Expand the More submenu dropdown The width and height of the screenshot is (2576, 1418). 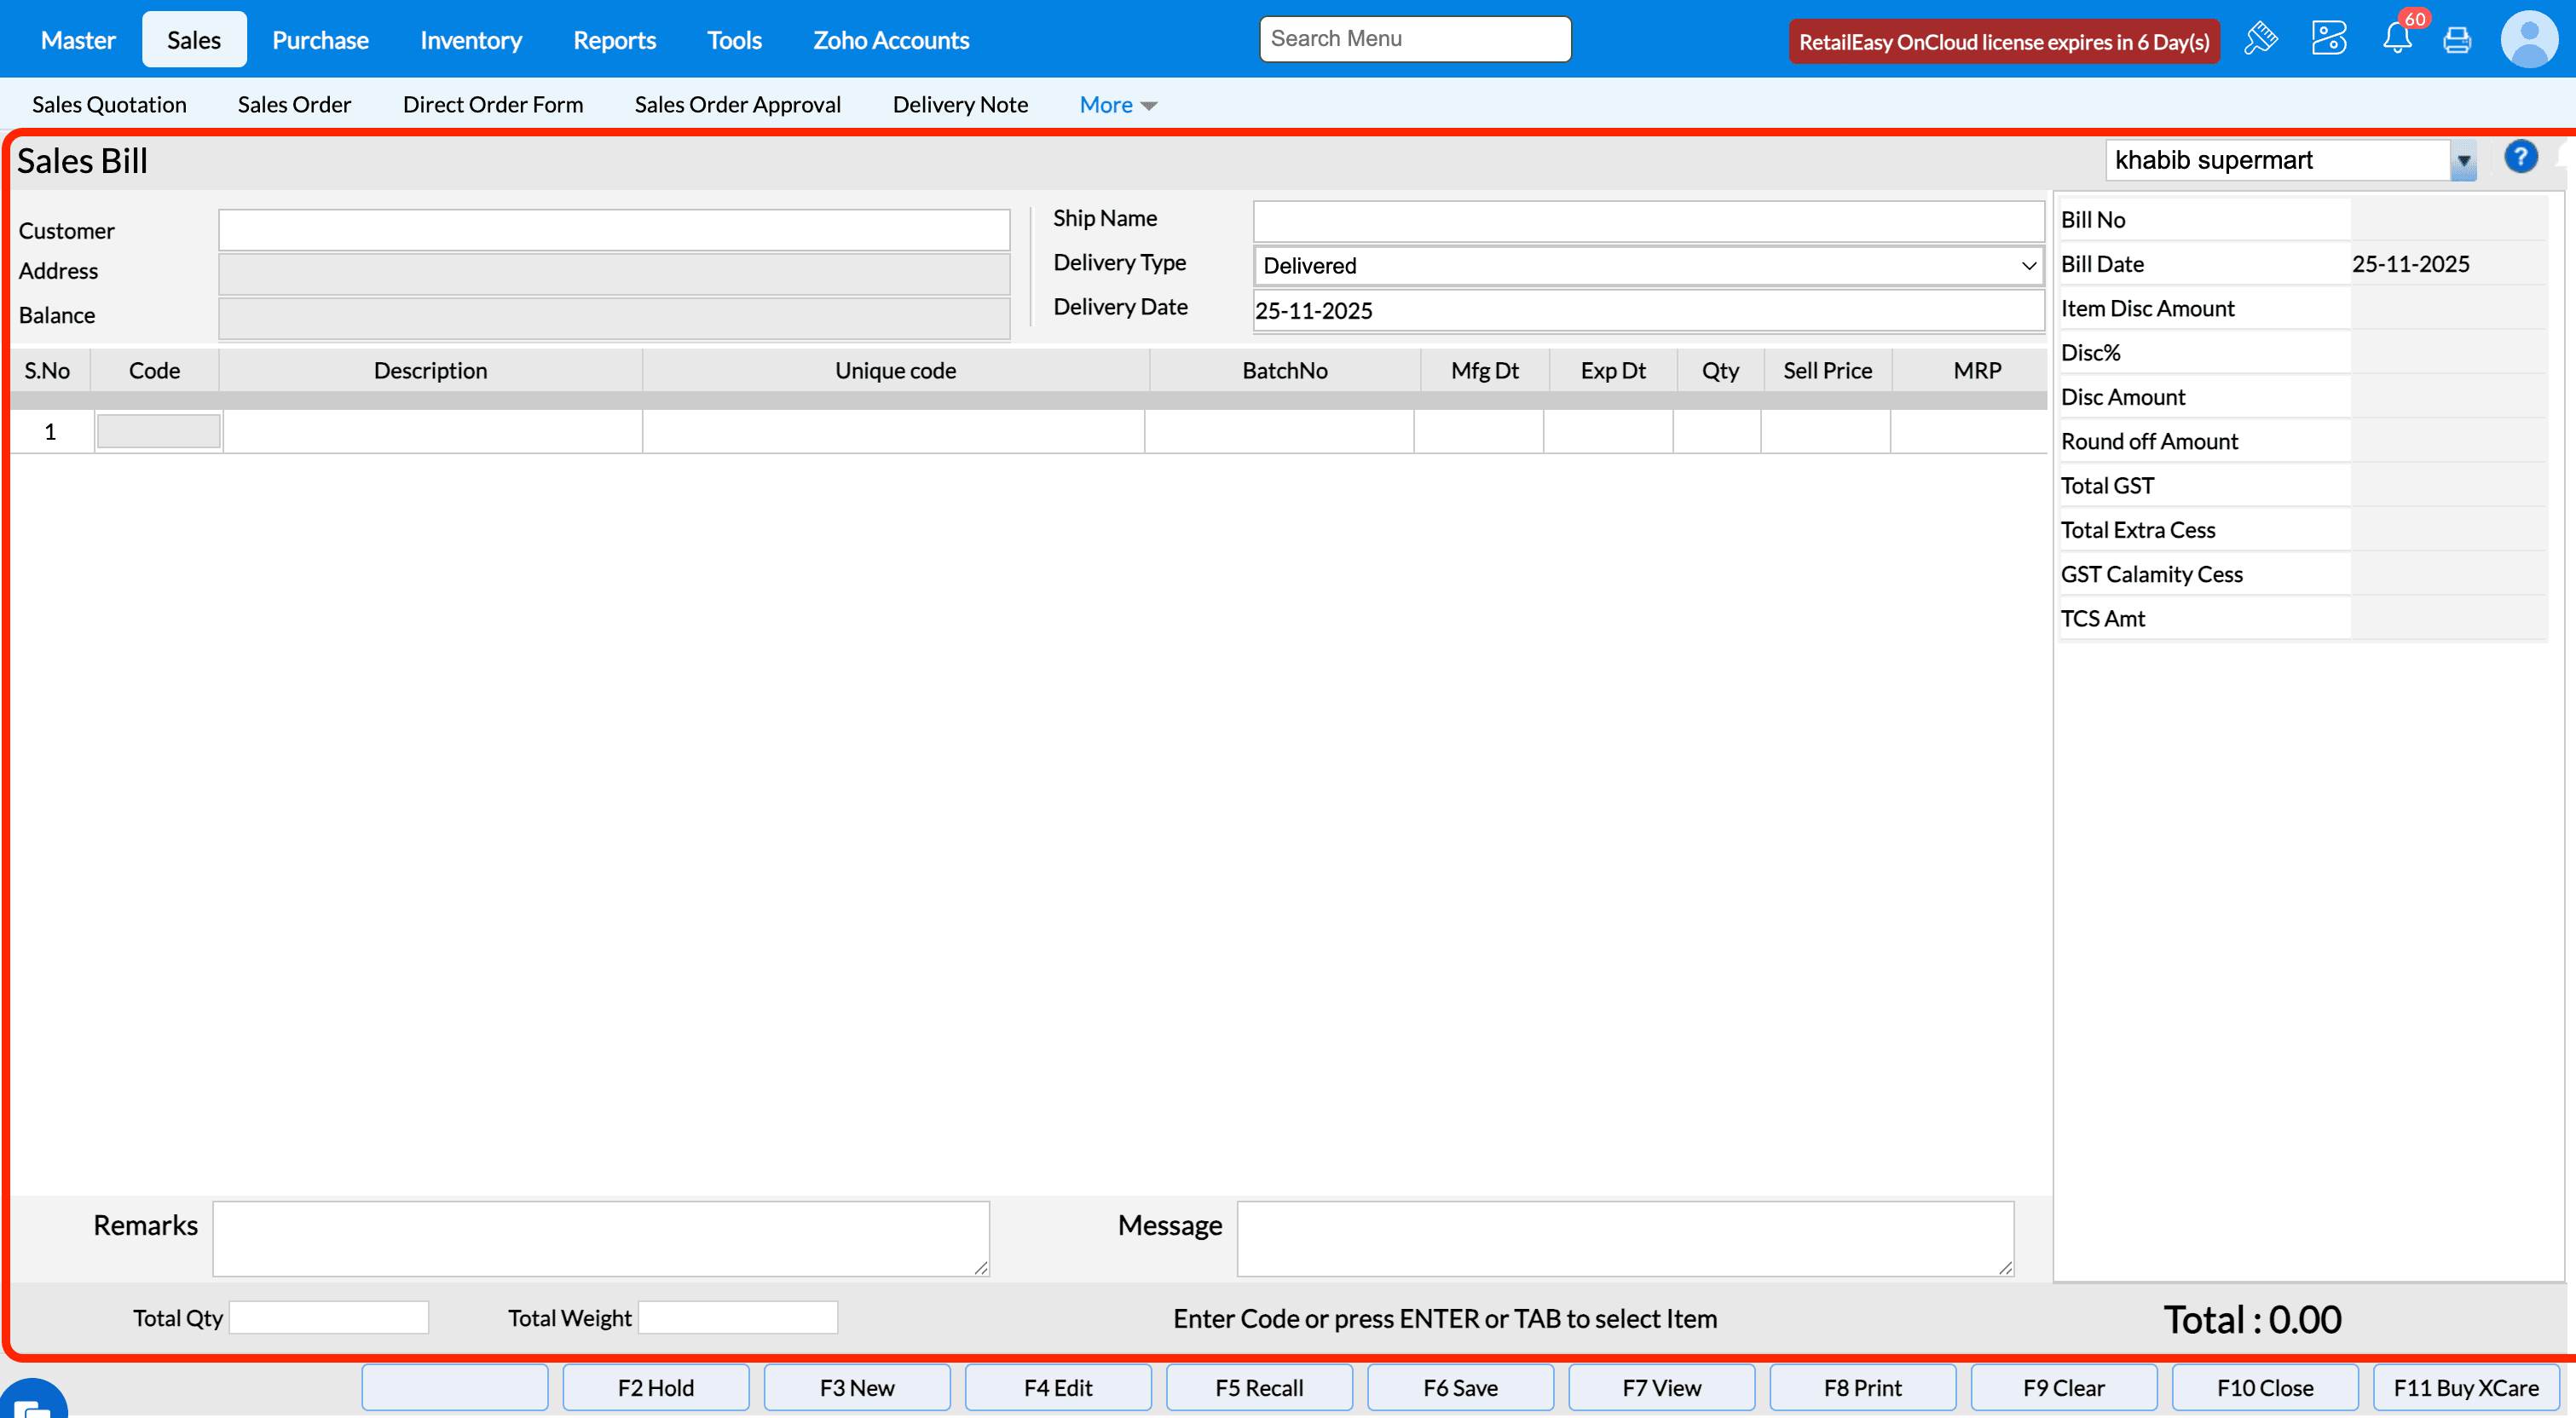(1117, 105)
